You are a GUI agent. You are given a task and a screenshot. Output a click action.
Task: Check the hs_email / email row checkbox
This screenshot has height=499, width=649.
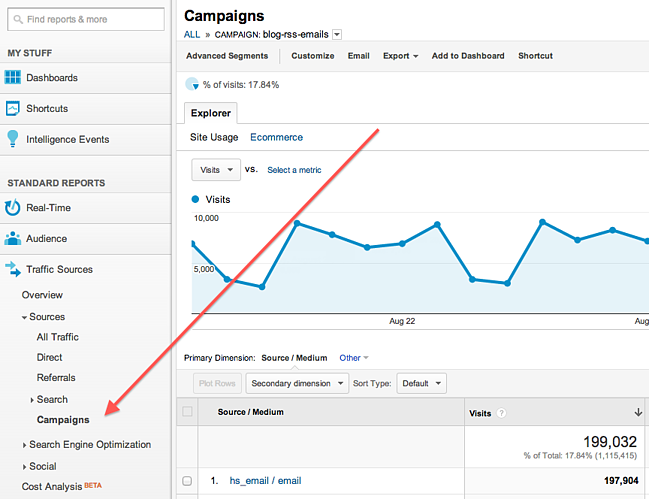(x=187, y=481)
